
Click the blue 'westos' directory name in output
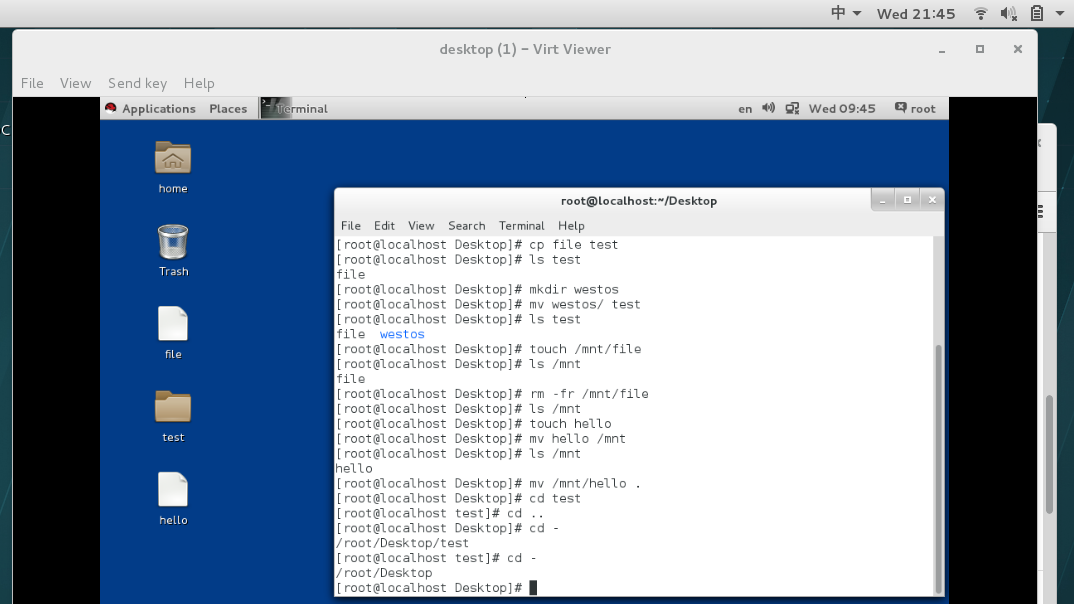[402, 334]
